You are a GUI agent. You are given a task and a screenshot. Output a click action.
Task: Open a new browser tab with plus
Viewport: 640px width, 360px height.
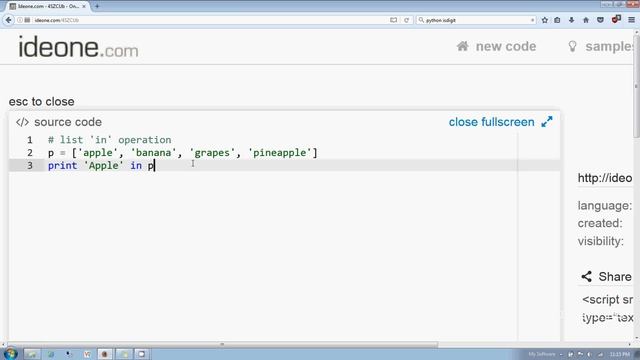(x=97, y=6)
